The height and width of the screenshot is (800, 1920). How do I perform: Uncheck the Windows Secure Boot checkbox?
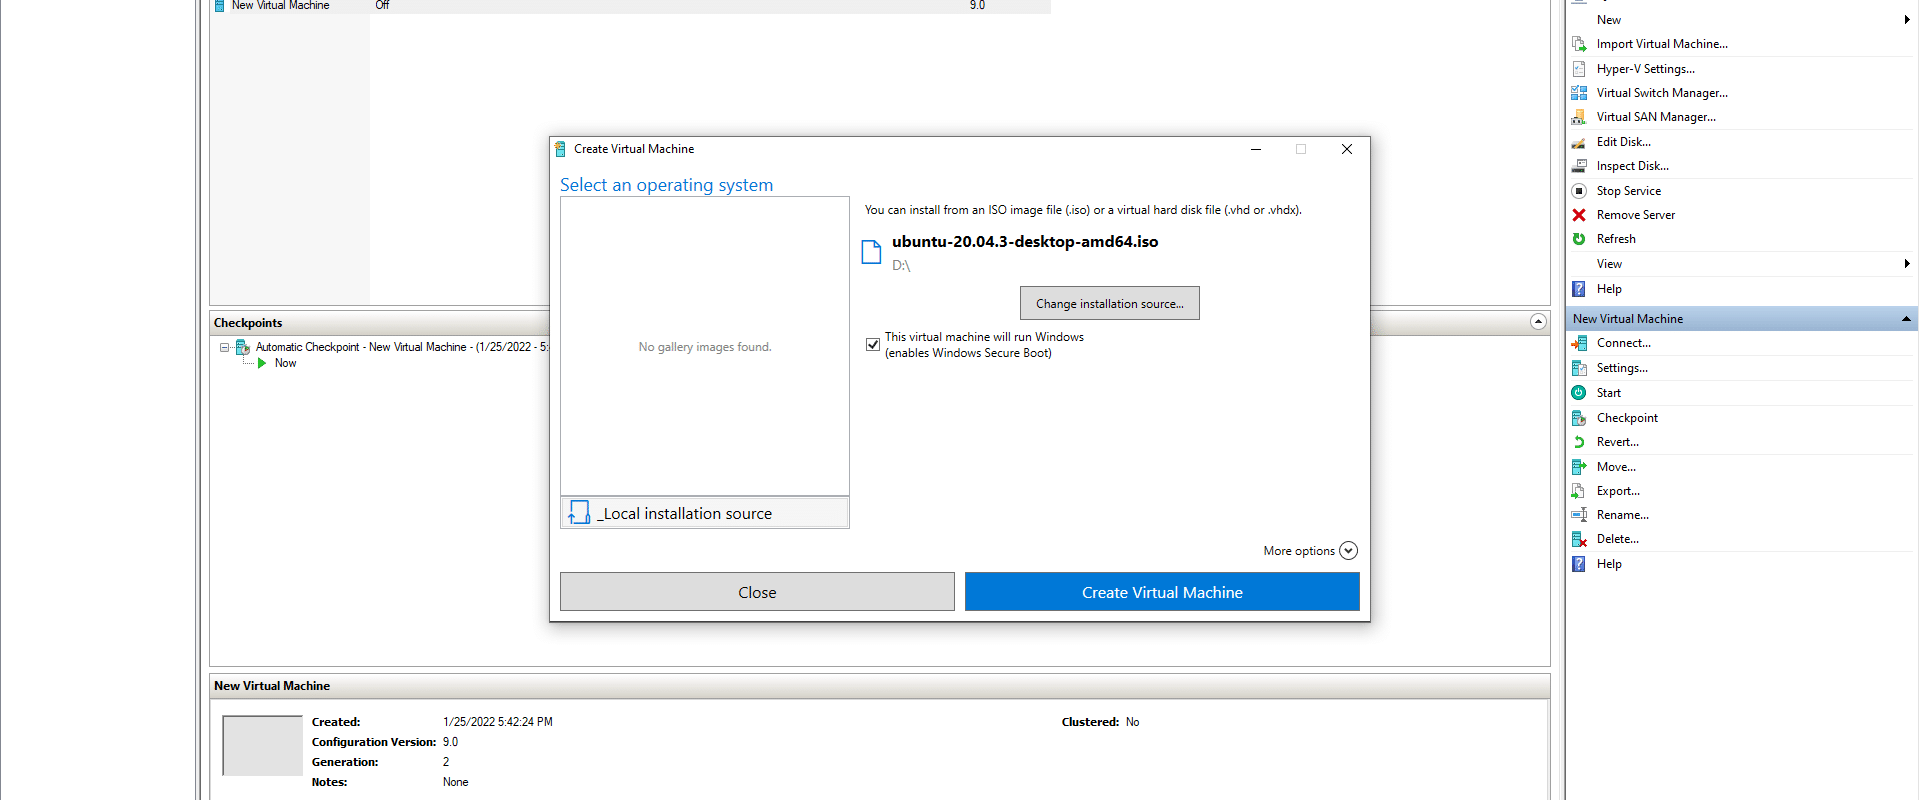click(873, 344)
